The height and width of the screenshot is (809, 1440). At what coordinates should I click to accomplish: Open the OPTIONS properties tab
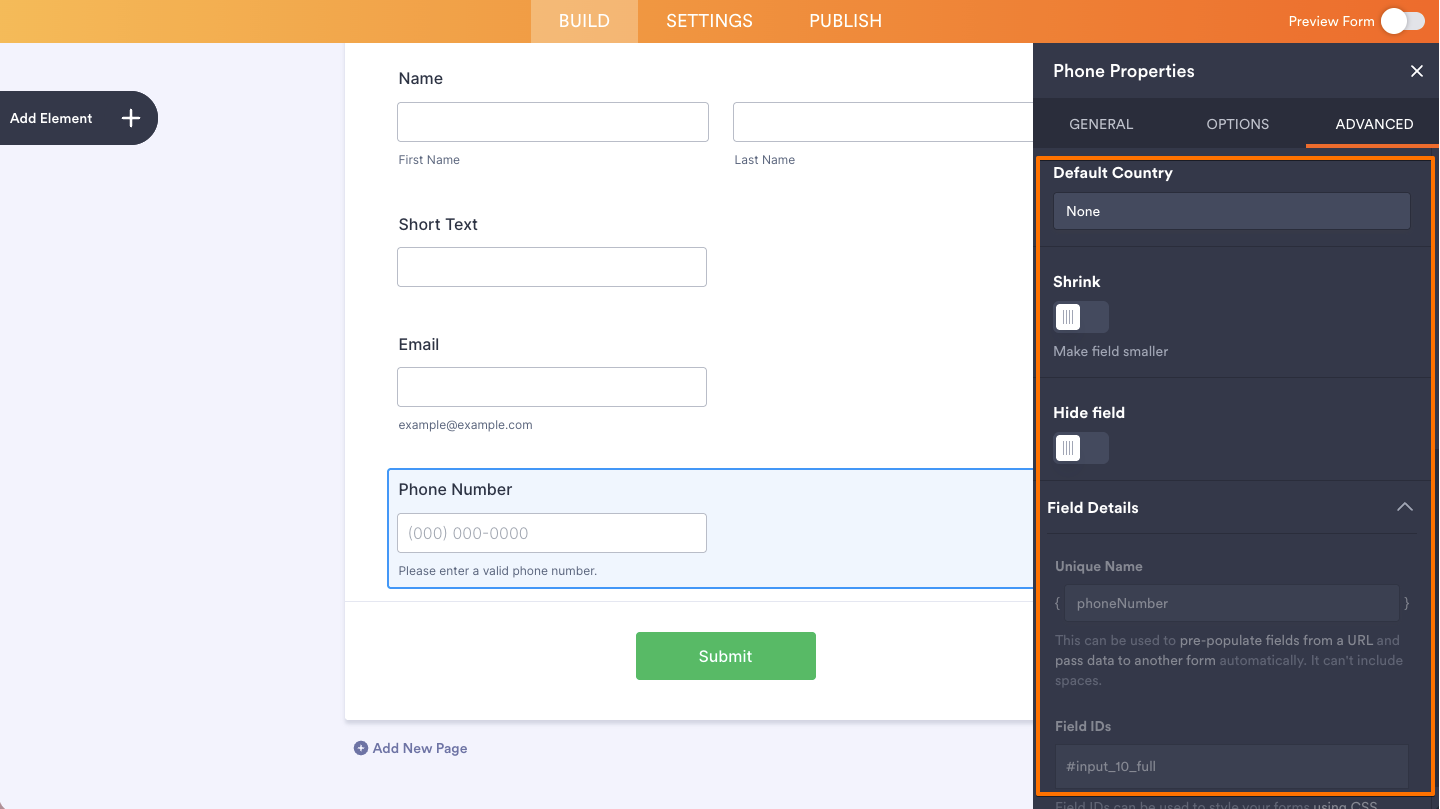point(1237,124)
